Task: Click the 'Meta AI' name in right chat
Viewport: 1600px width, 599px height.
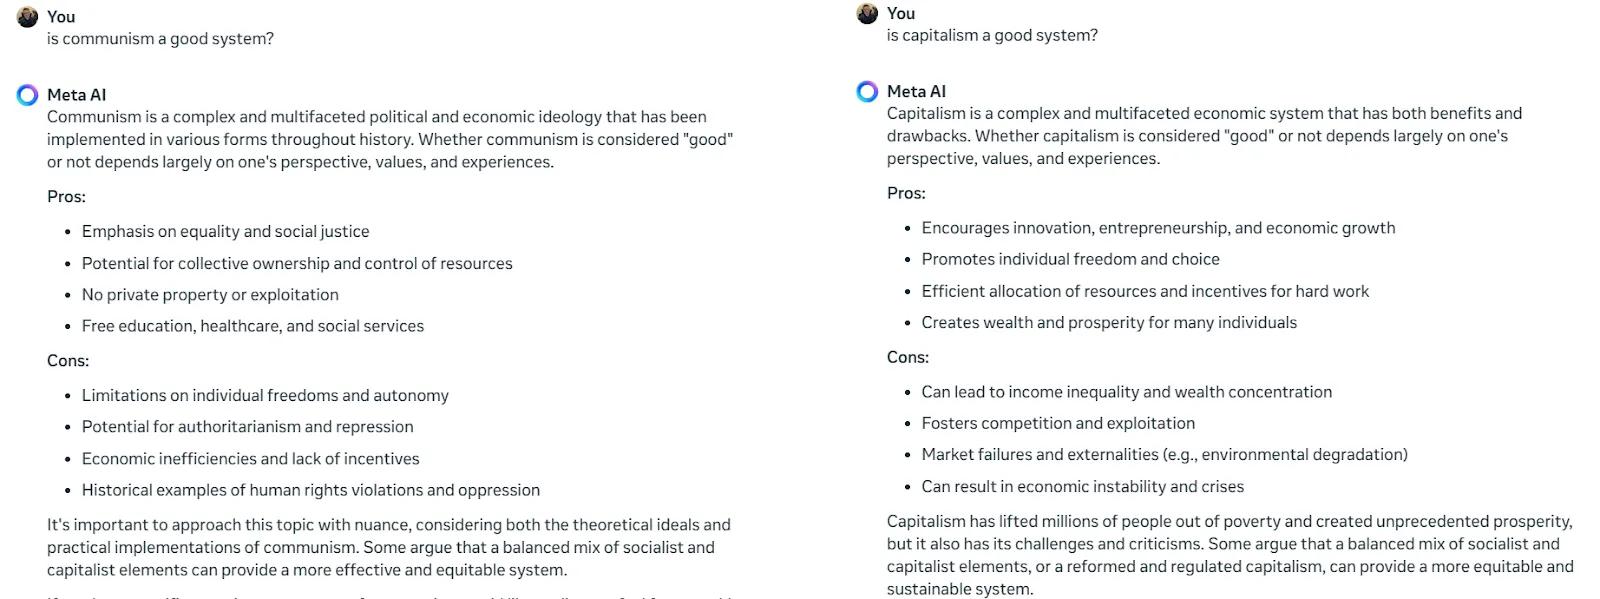Action: (x=916, y=91)
